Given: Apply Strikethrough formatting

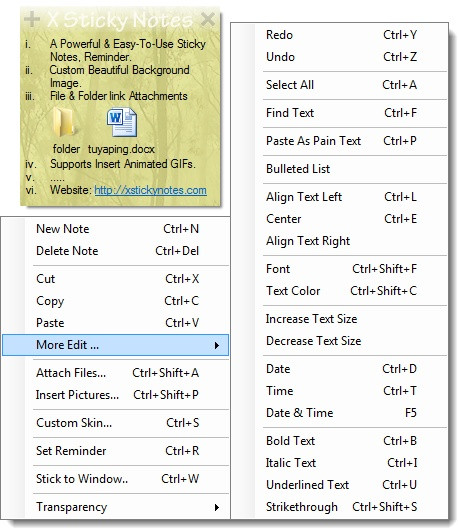Looking at the screenshot, I should [339, 507].
